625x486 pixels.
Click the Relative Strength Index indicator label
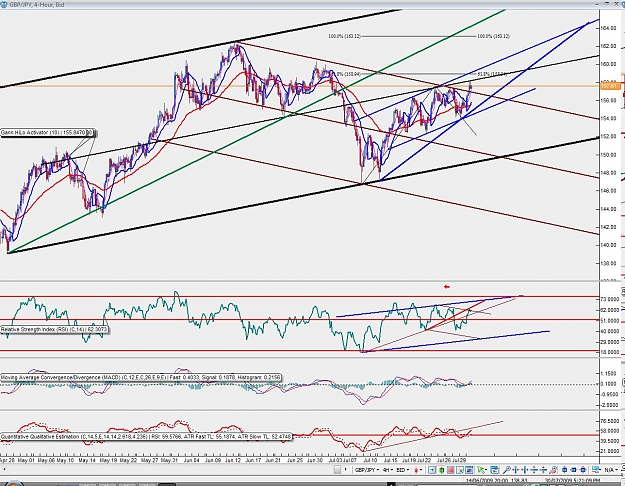[55, 330]
